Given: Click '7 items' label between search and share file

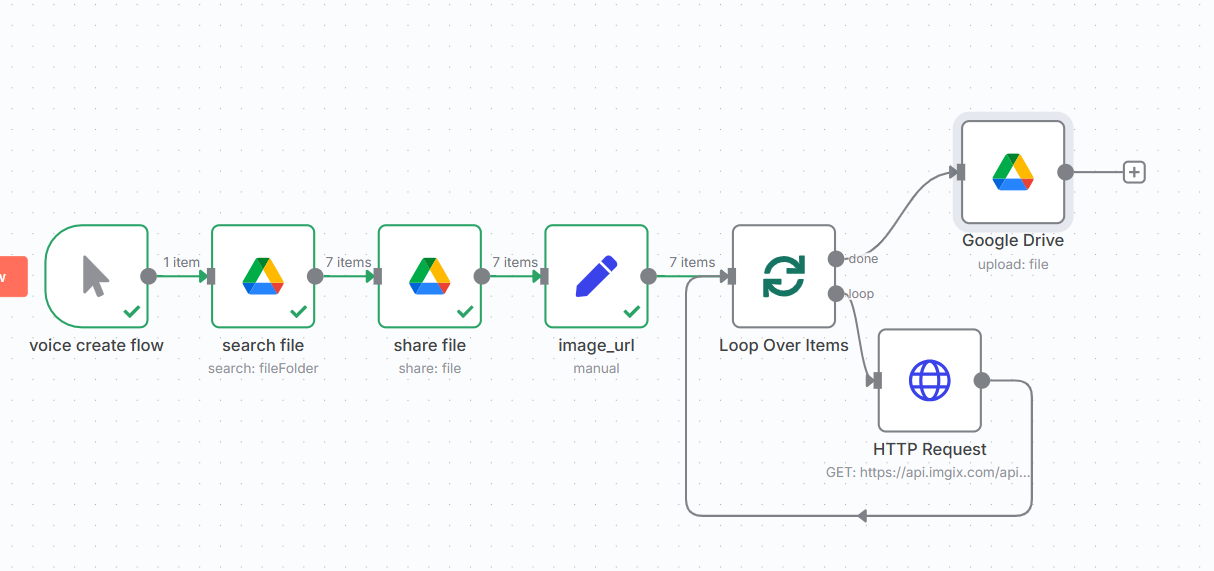Looking at the screenshot, I should pos(348,262).
